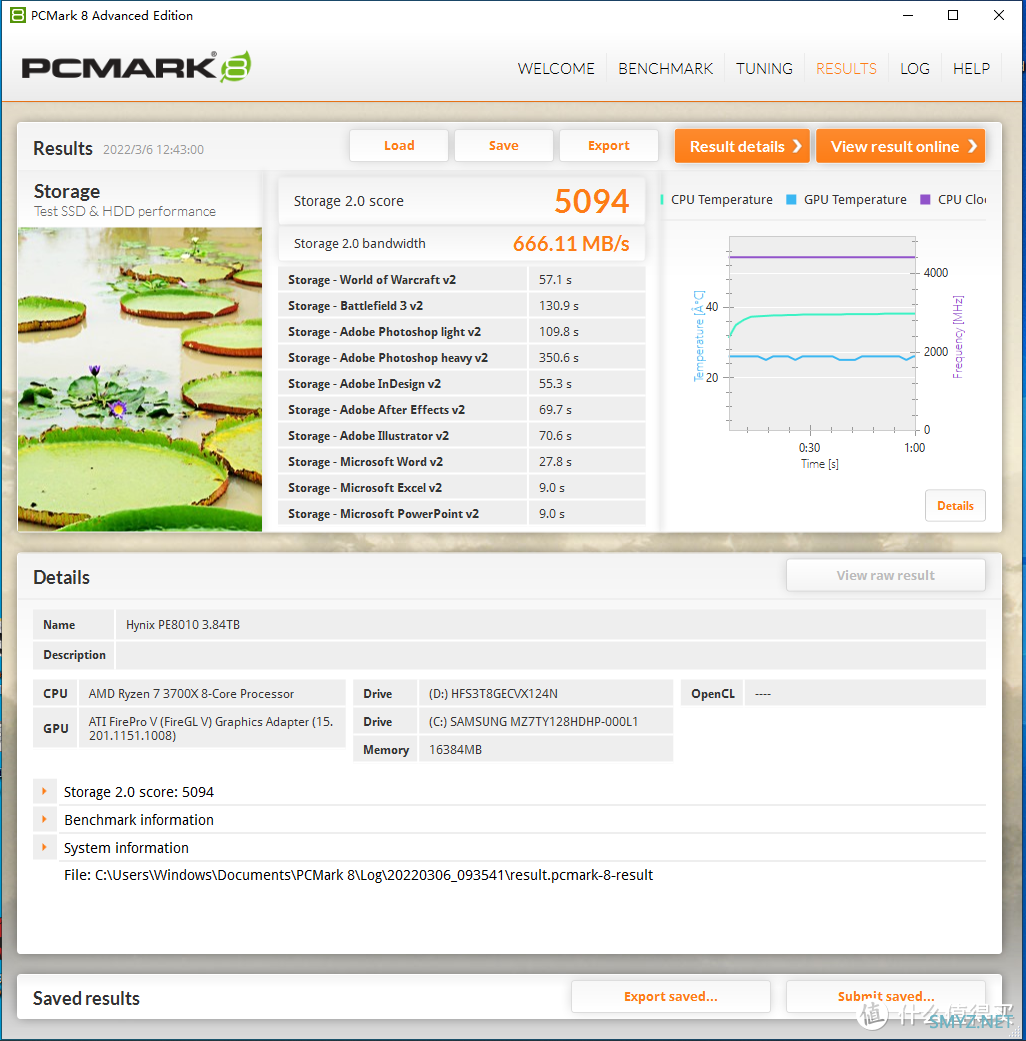Select Storage - Adobe InDesign v2 row
1026x1041 pixels.
coord(462,384)
